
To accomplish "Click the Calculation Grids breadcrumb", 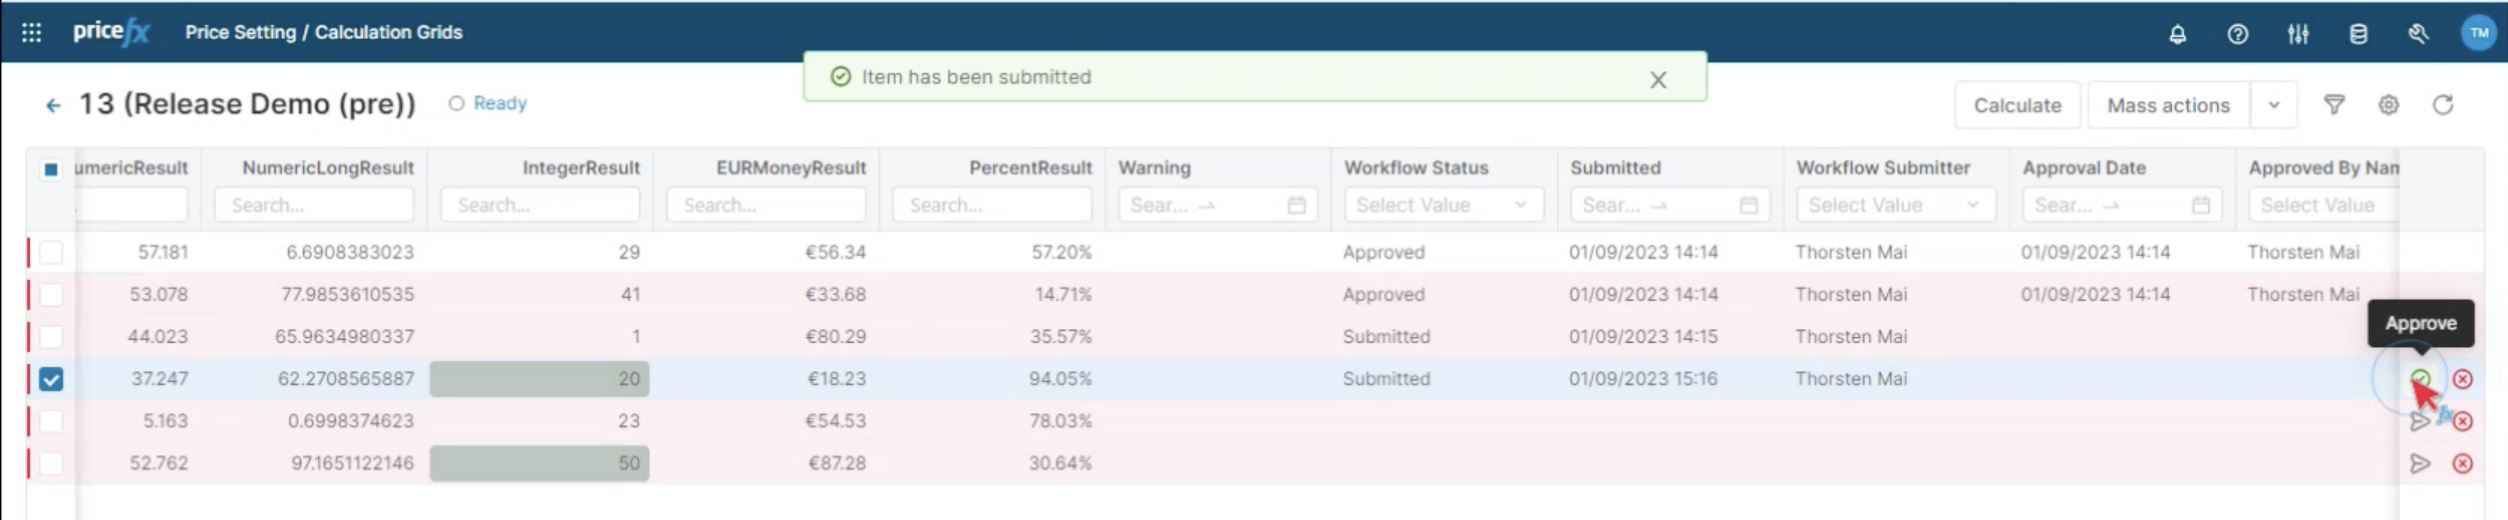I will [388, 32].
